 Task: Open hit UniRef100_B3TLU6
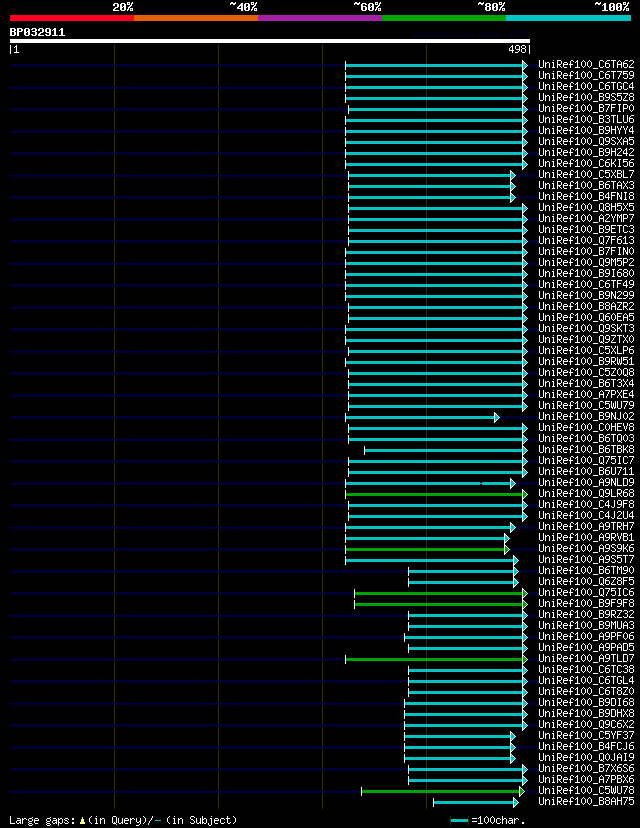point(586,119)
